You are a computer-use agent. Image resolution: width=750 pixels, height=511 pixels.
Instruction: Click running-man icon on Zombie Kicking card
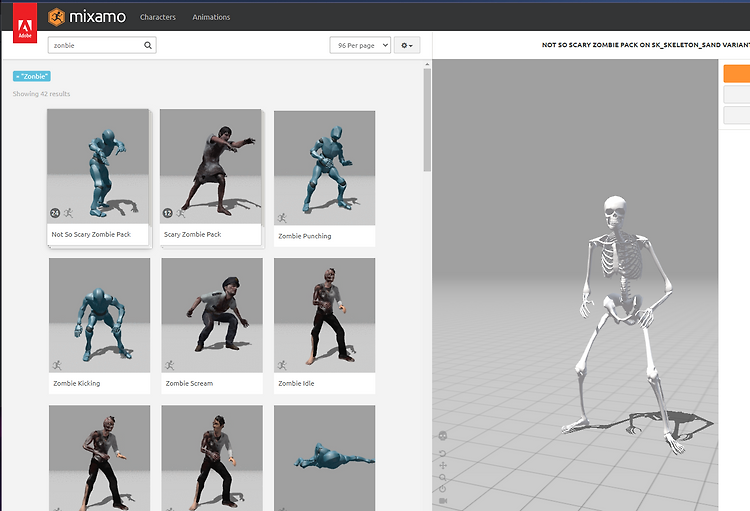click(x=57, y=365)
